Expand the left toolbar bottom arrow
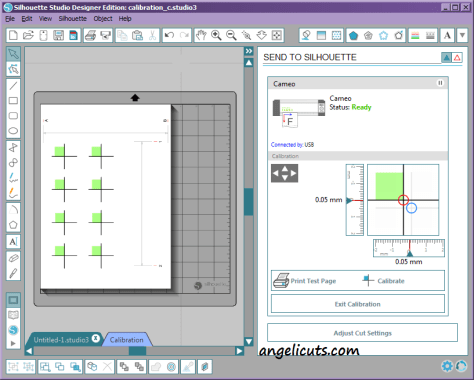Image resolution: width=474 pixels, height=380 pixels. (13, 343)
